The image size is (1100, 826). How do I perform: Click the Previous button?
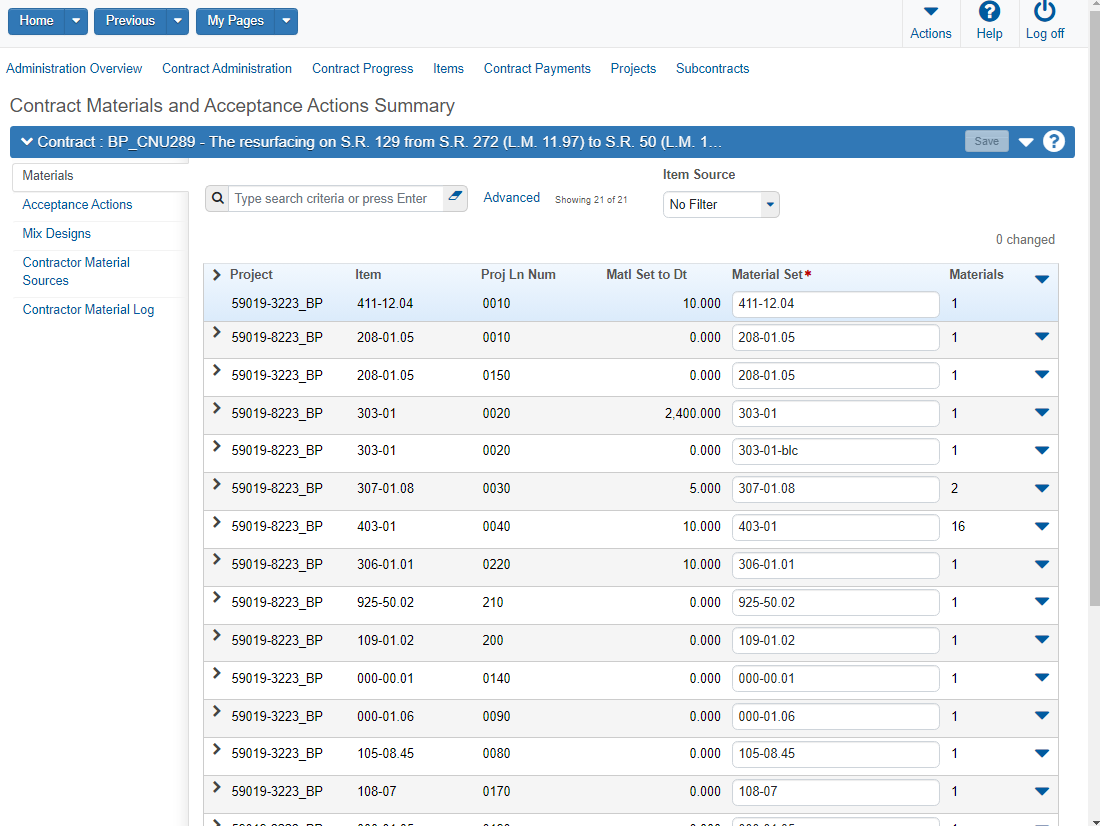(130, 21)
